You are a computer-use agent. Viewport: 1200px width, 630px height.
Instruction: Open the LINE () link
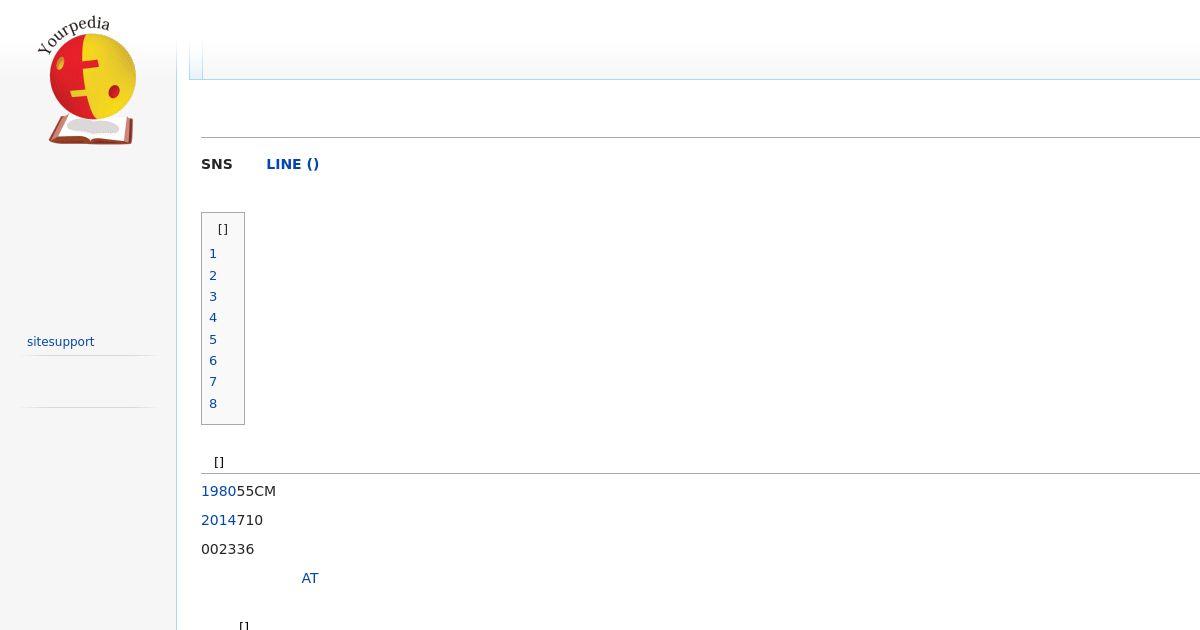[x=293, y=164]
